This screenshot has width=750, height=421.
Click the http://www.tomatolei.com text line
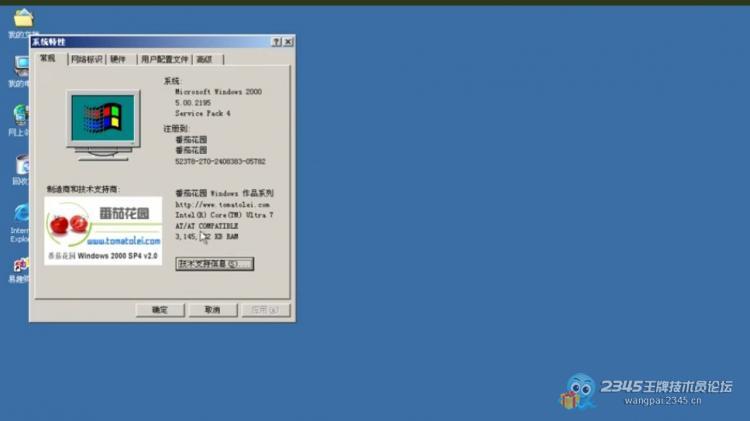click(x=222, y=204)
